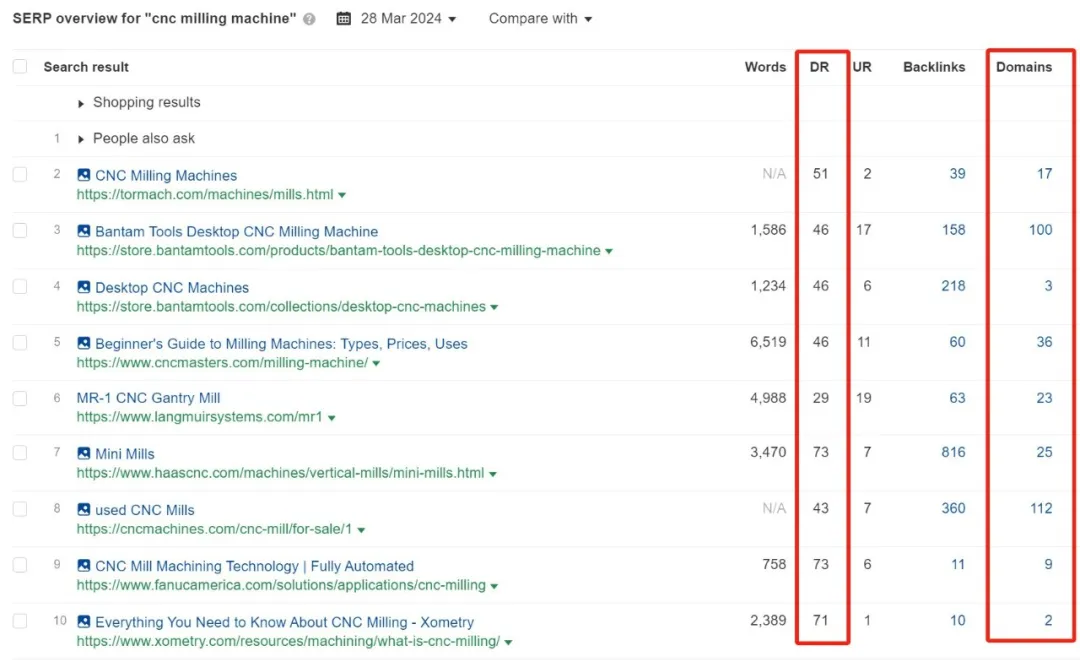Check the box for tormach.com result row

20,174
